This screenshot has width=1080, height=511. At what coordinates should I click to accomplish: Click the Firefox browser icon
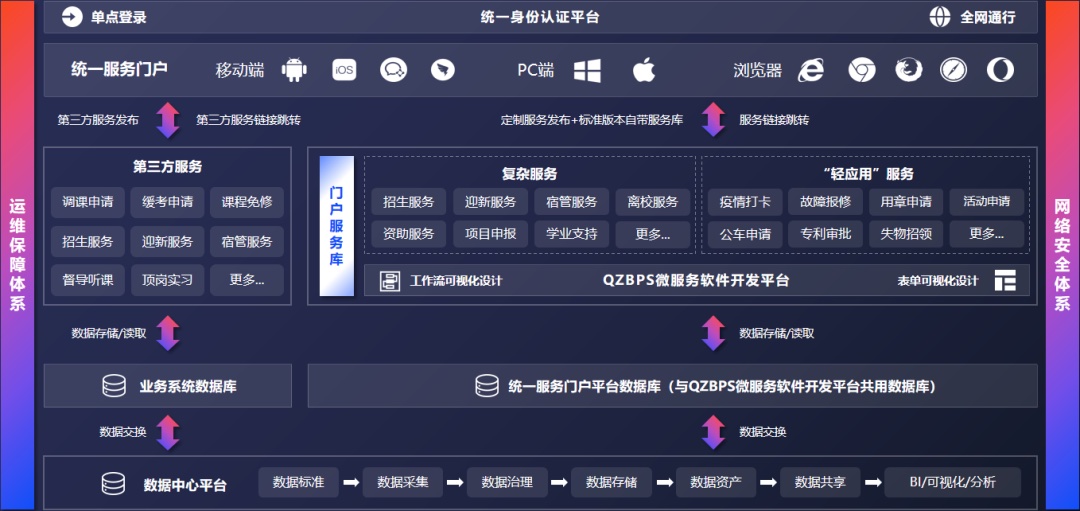(x=908, y=70)
